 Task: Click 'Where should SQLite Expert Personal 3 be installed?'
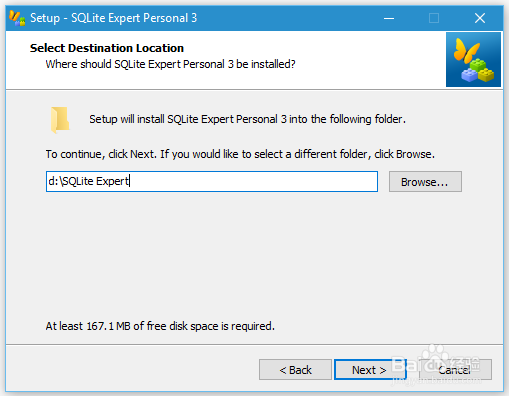[x=170, y=64]
